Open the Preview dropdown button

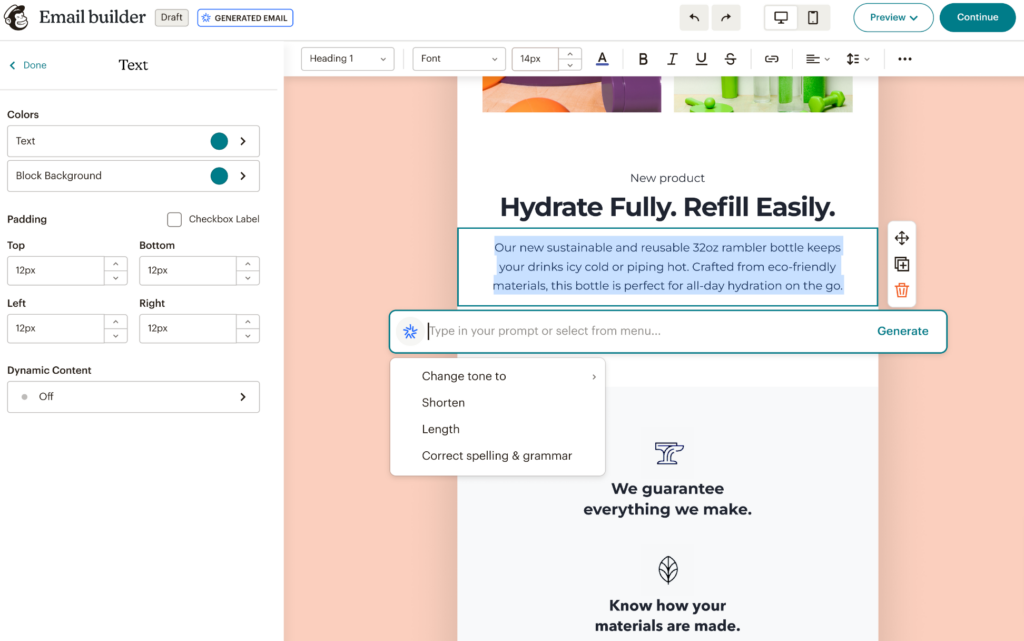pos(893,18)
